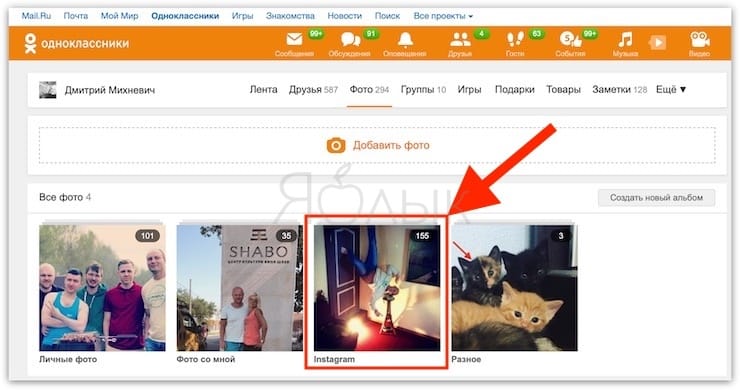Expand the Ещё profile menu
The height and width of the screenshot is (390, 740).
[671, 89]
